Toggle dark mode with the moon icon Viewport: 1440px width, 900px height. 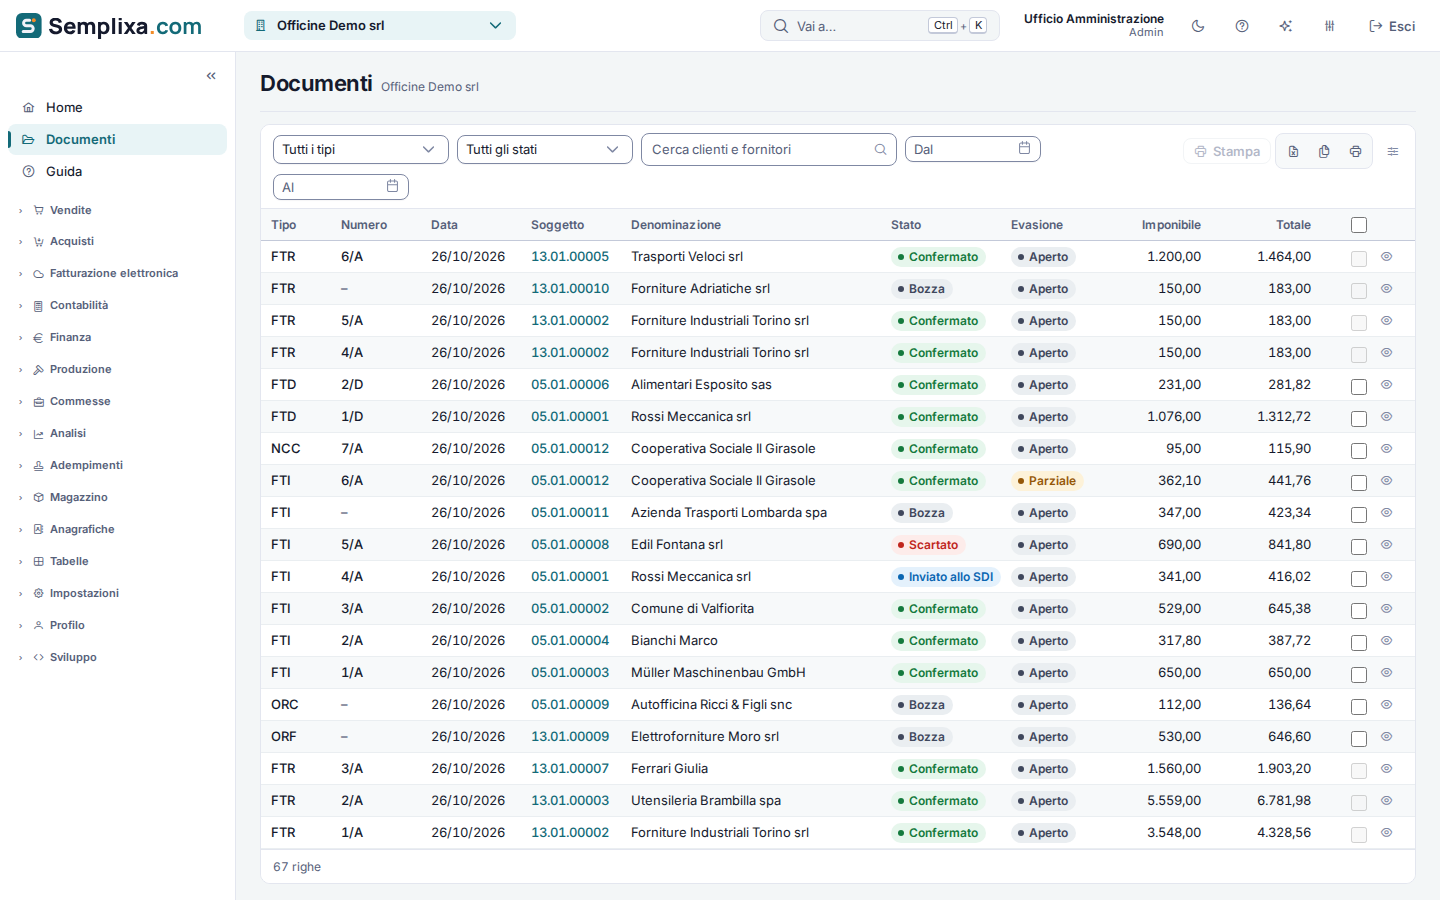pyautogui.click(x=1198, y=26)
